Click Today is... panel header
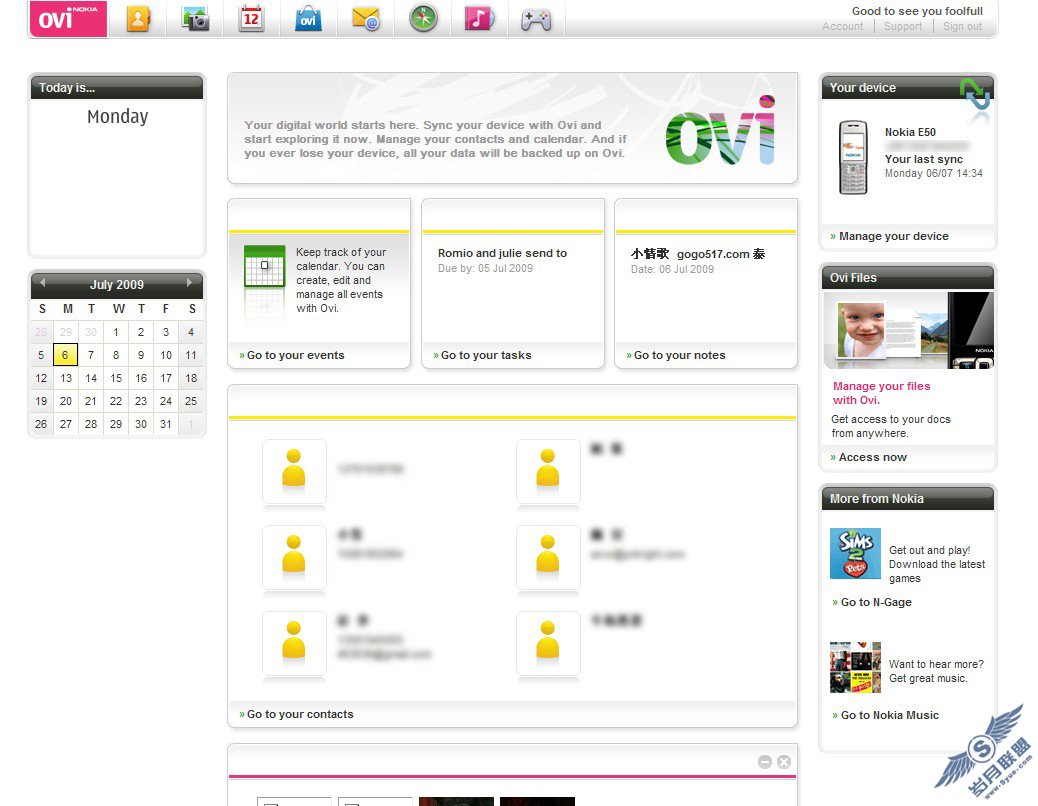This screenshot has width=1038, height=806. 117,87
